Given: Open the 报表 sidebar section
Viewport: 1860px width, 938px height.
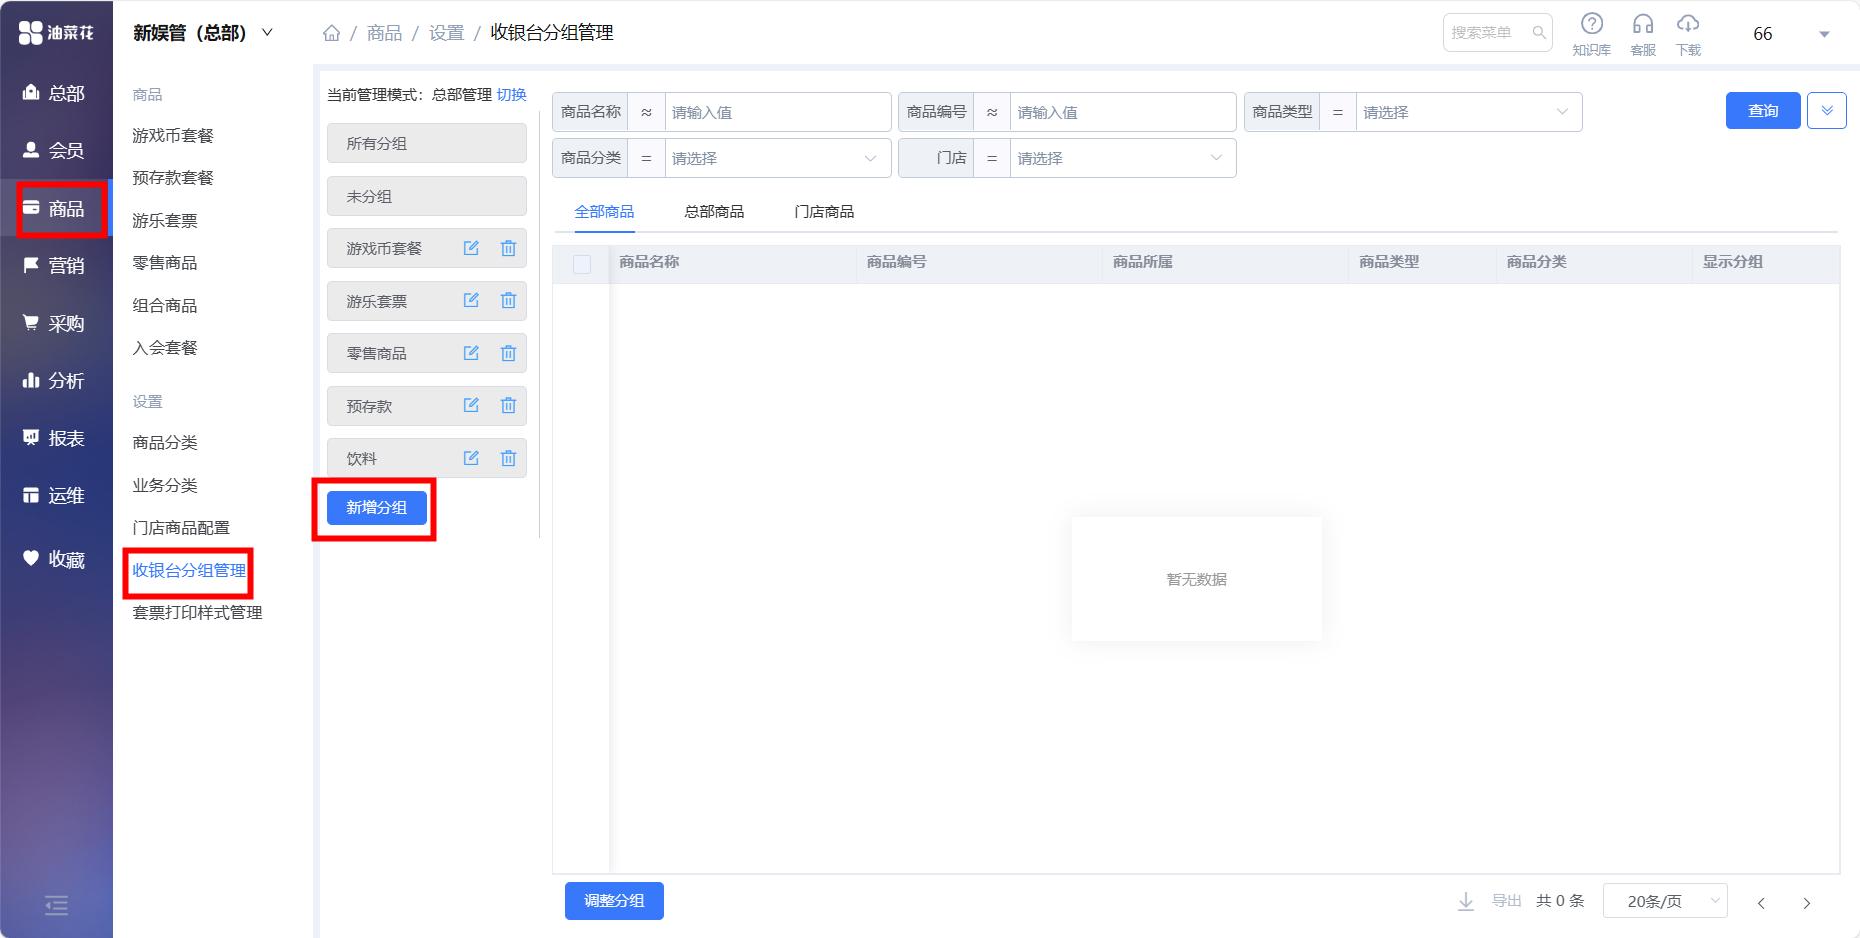Looking at the screenshot, I should pos(55,438).
